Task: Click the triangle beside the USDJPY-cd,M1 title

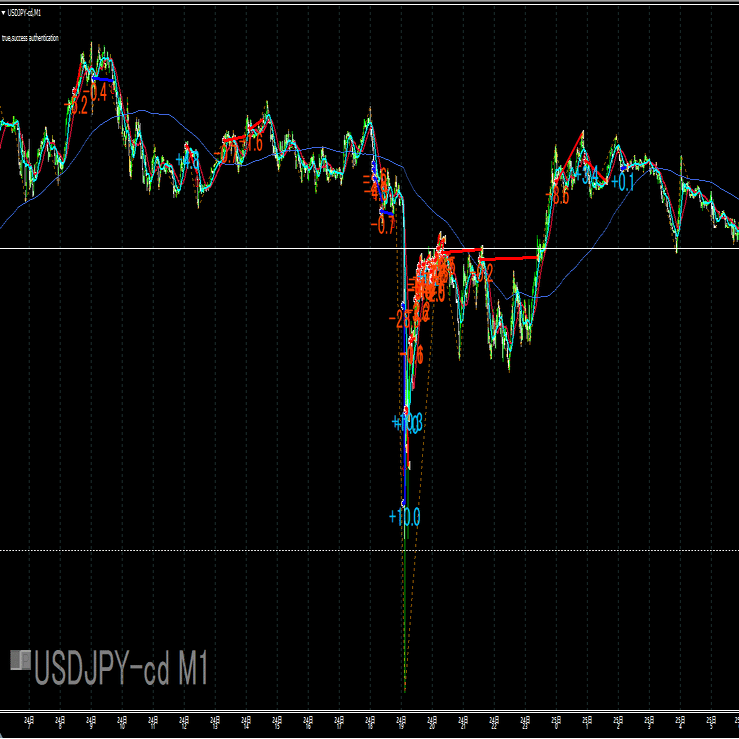Action: coord(4,13)
